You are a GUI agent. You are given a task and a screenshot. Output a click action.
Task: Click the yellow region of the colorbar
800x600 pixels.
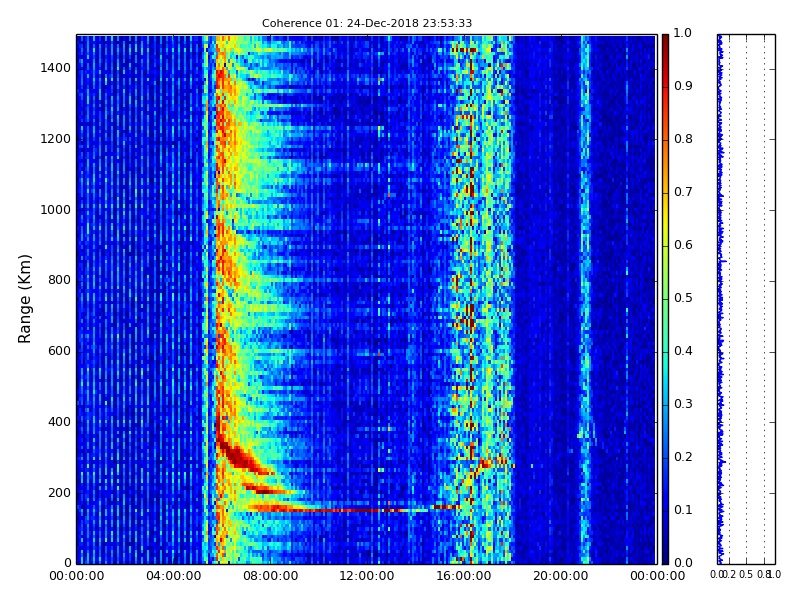coord(665,219)
